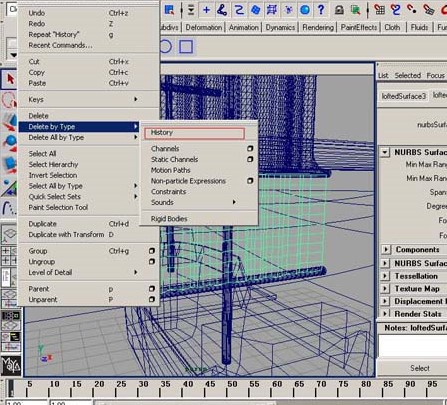Choose the Lasso selection tool
This screenshot has width=447, height=405.
click(x=9, y=100)
